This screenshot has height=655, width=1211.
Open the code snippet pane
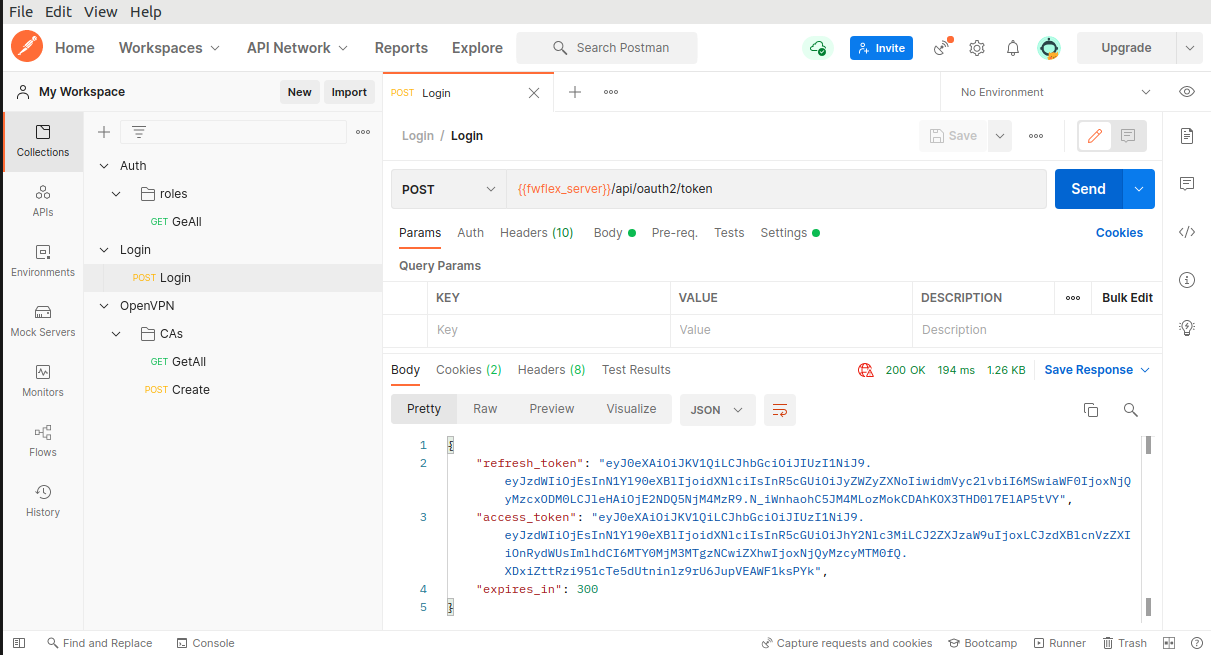click(x=1187, y=232)
